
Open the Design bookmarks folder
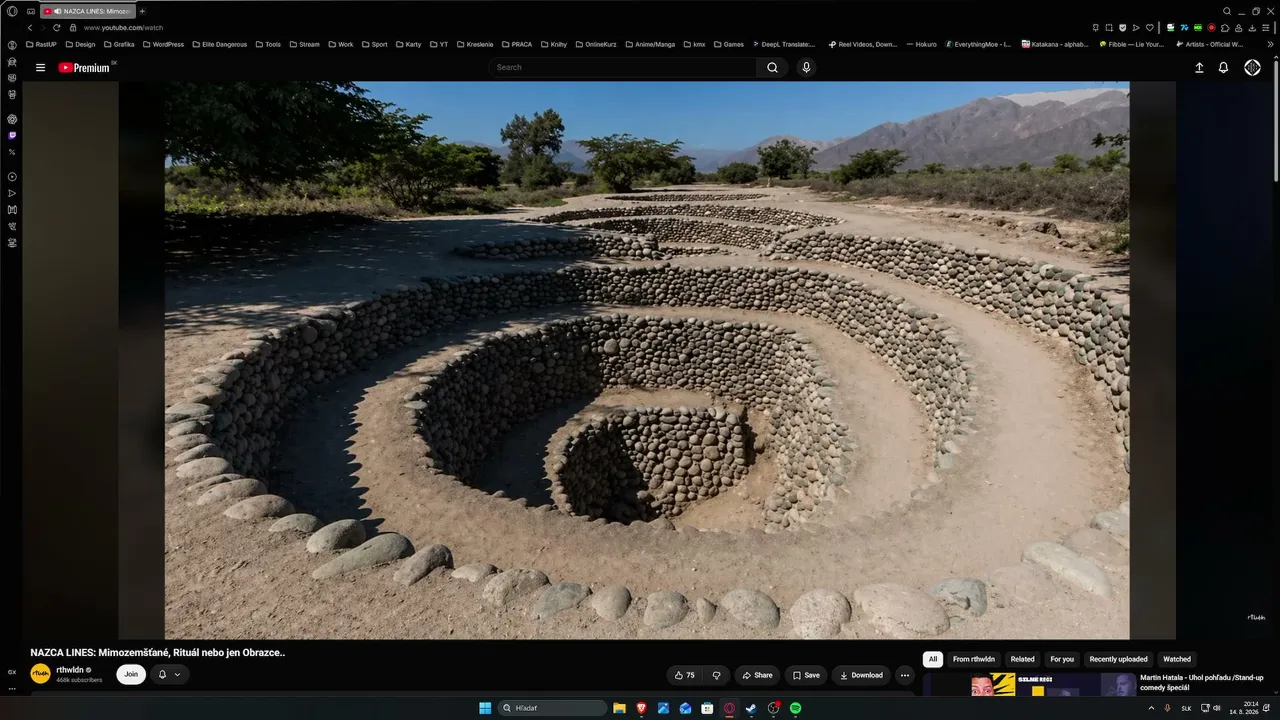coord(80,44)
